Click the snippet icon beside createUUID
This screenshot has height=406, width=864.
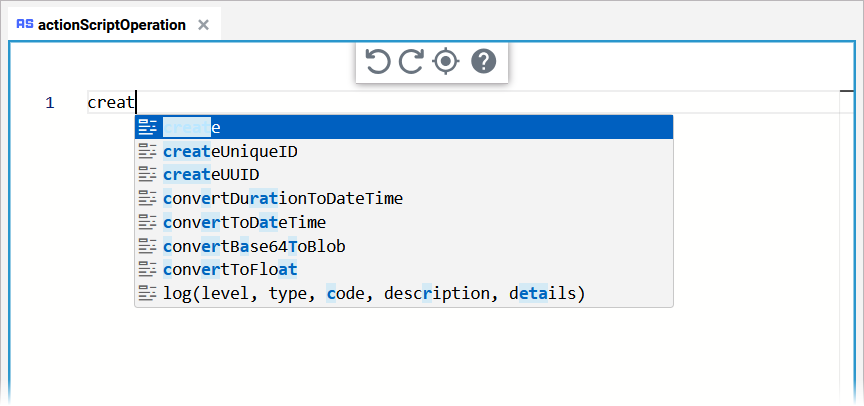click(148, 175)
